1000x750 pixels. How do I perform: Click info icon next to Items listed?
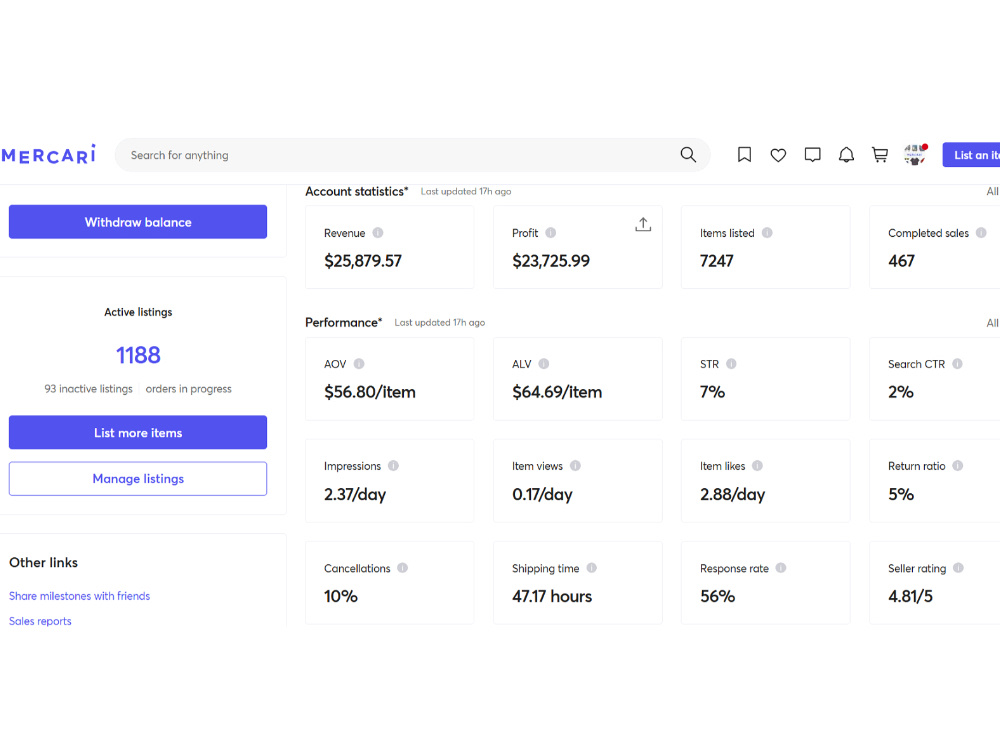coord(767,233)
